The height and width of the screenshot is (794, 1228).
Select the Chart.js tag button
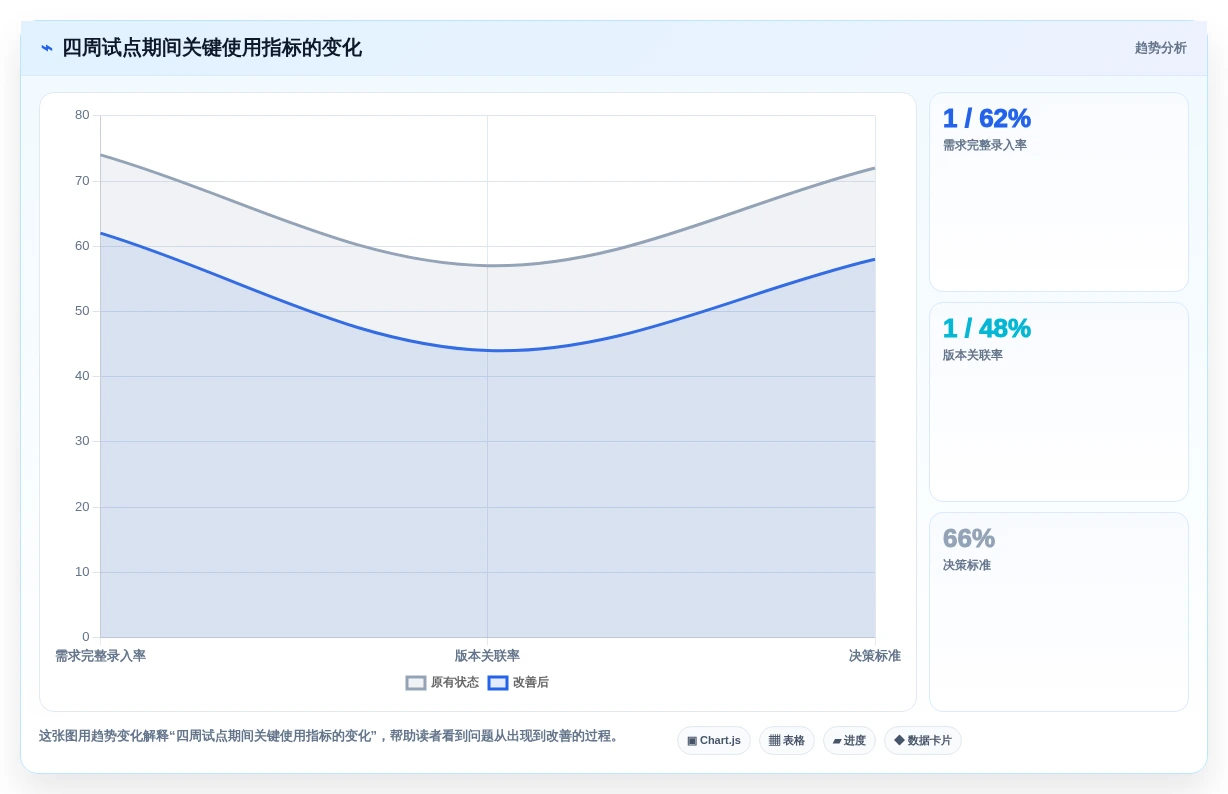(714, 741)
